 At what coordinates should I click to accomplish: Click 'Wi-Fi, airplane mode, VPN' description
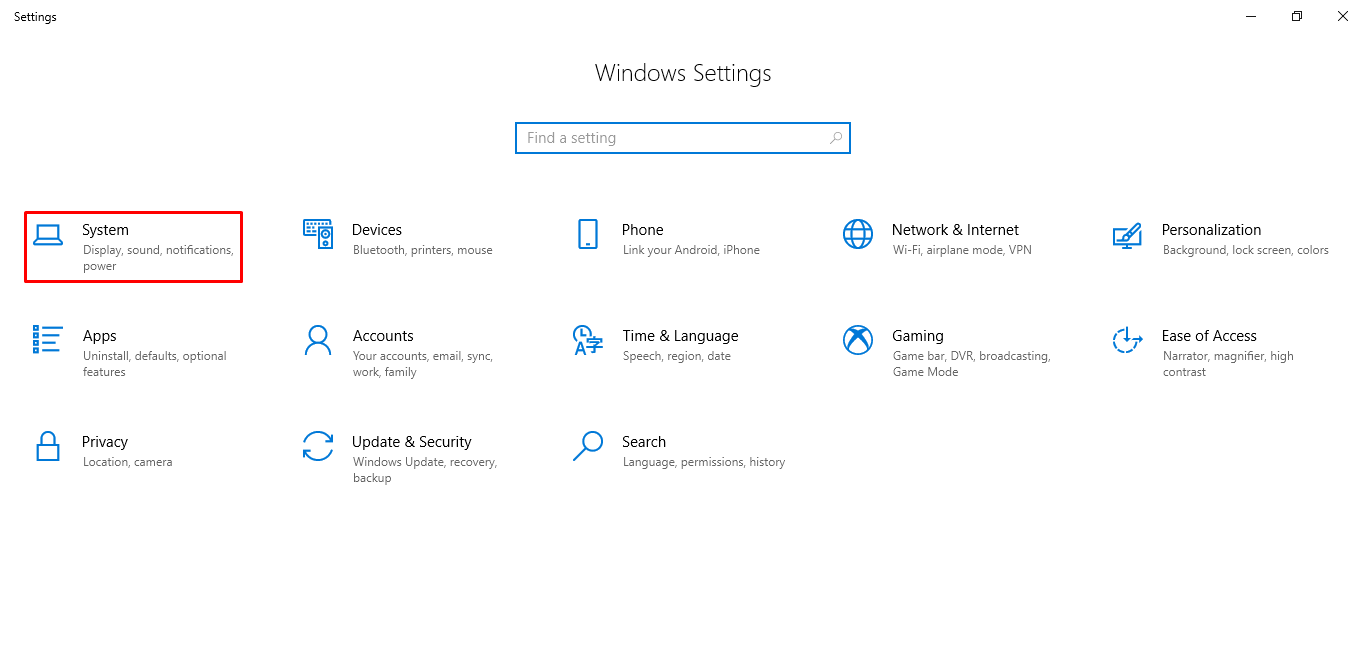click(x=962, y=250)
